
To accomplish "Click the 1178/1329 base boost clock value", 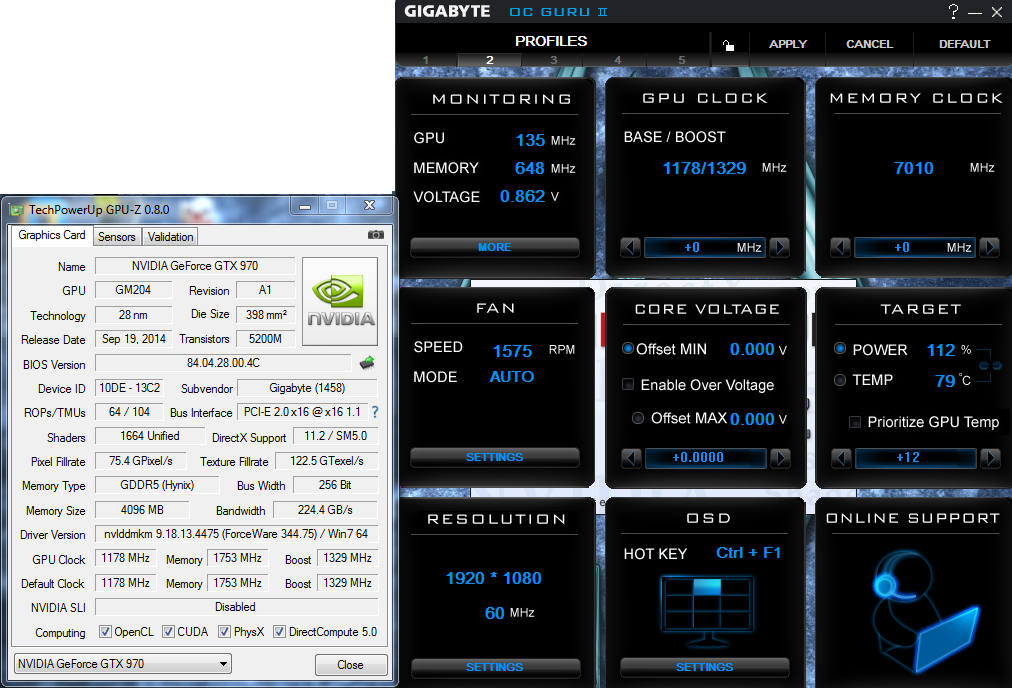I will [704, 168].
